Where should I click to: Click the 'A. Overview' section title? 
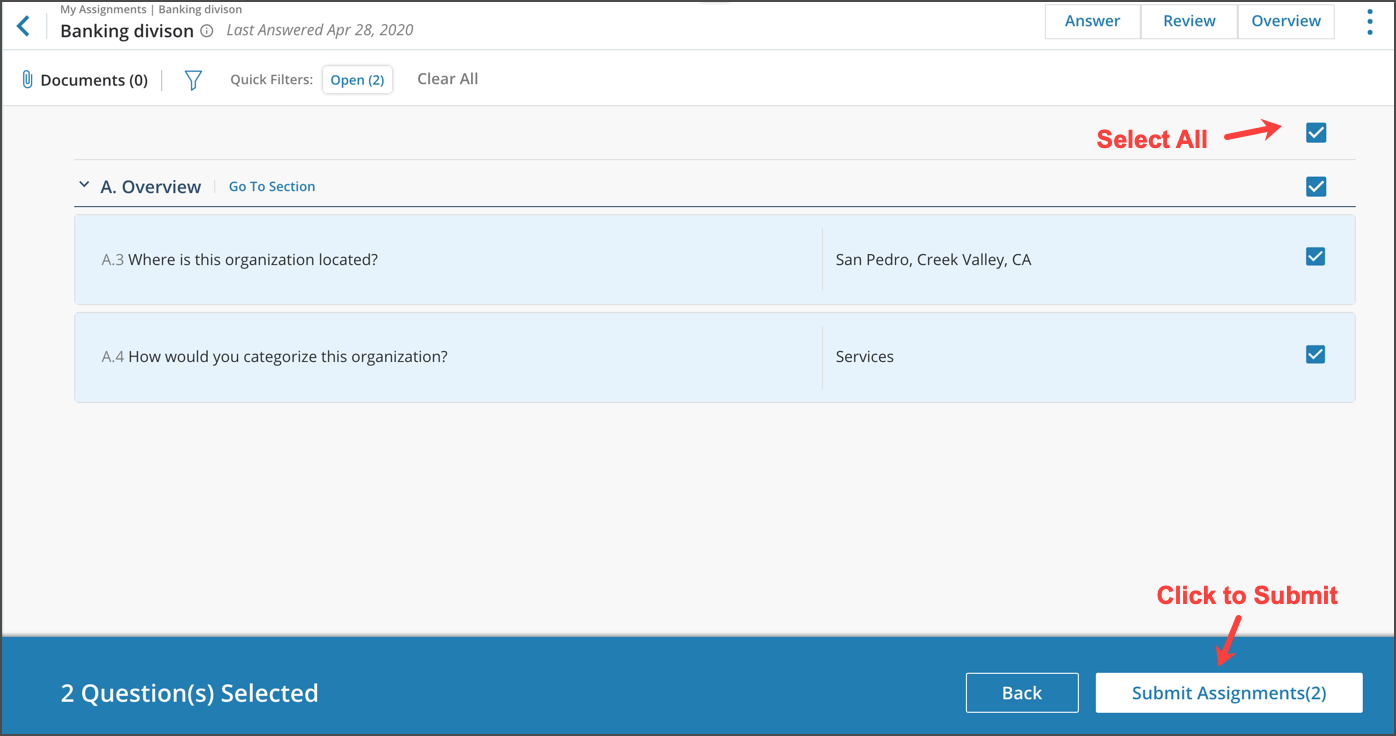point(151,187)
